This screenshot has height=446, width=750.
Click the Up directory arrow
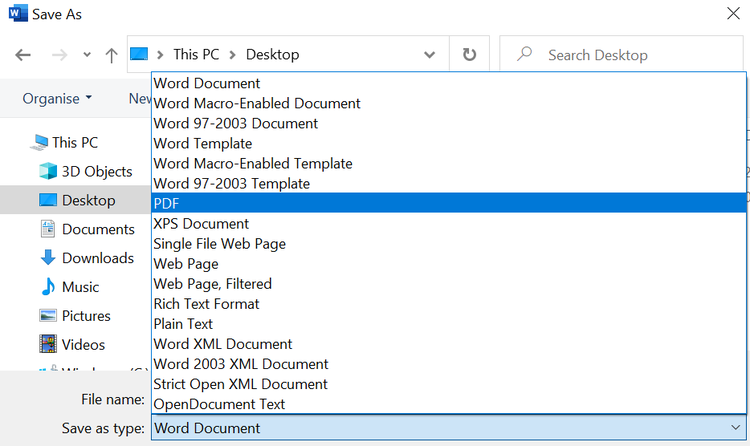(x=112, y=55)
